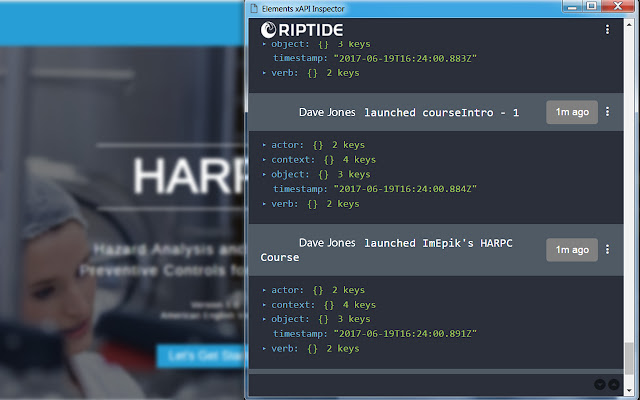Viewport: 640px width, 400px height.
Task: Expand object node under HARPC Course statement
Action: click(264, 319)
